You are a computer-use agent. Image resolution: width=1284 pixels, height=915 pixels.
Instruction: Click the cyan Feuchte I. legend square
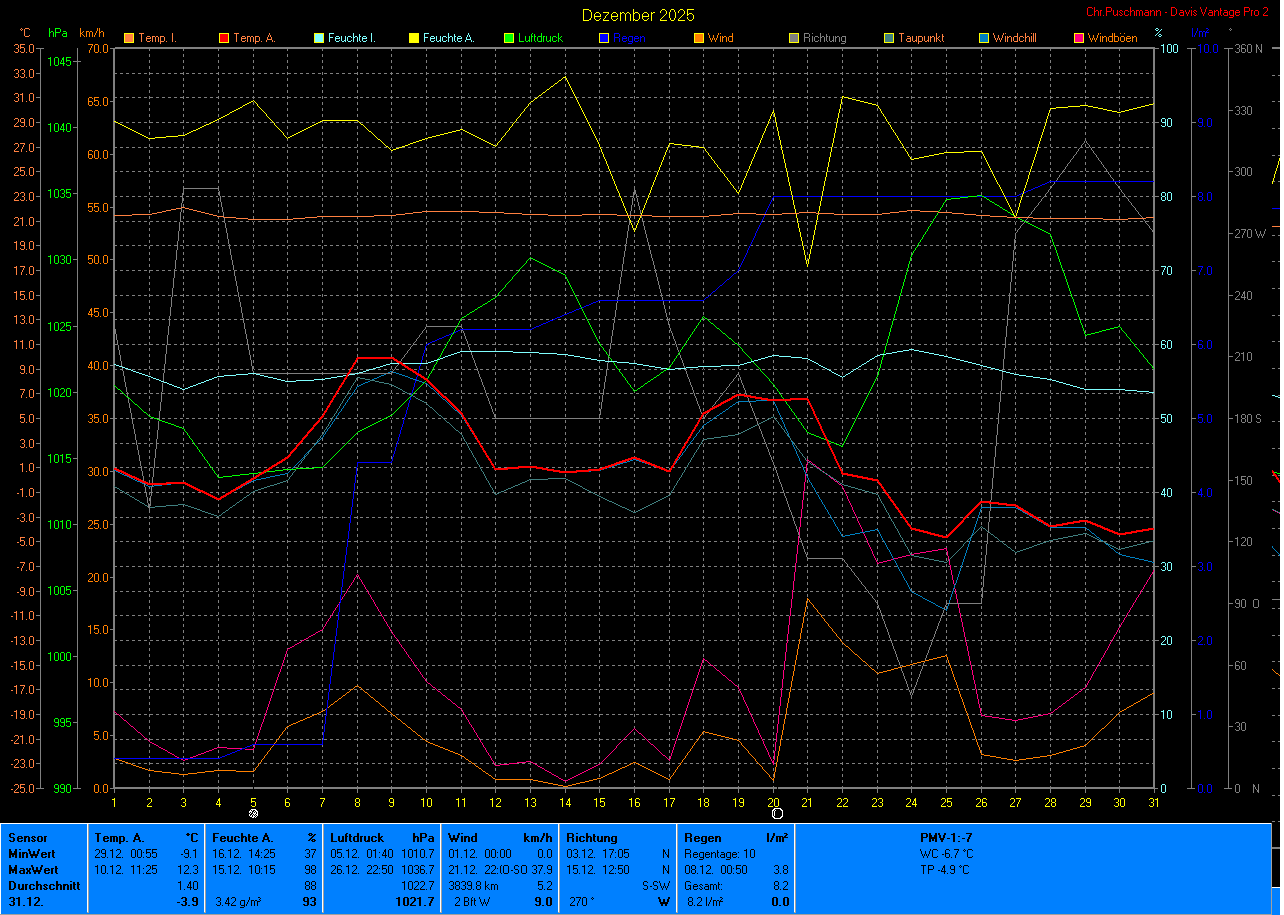[x=318, y=39]
